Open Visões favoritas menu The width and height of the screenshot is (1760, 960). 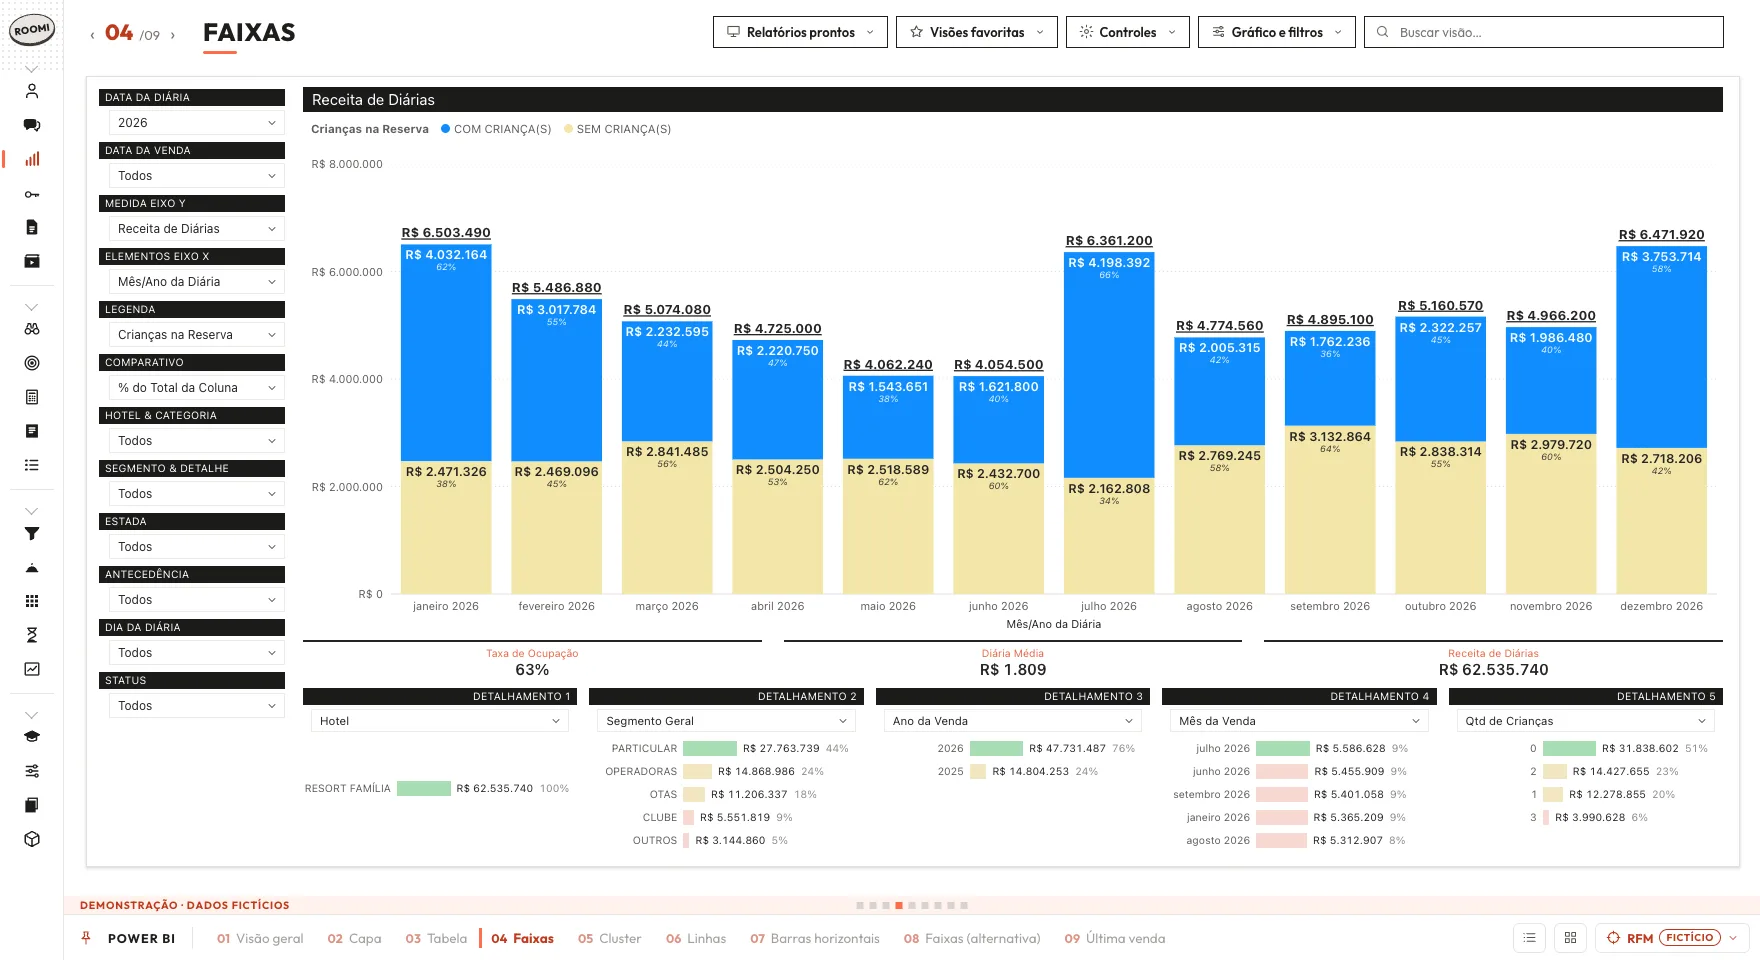(x=977, y=32)
